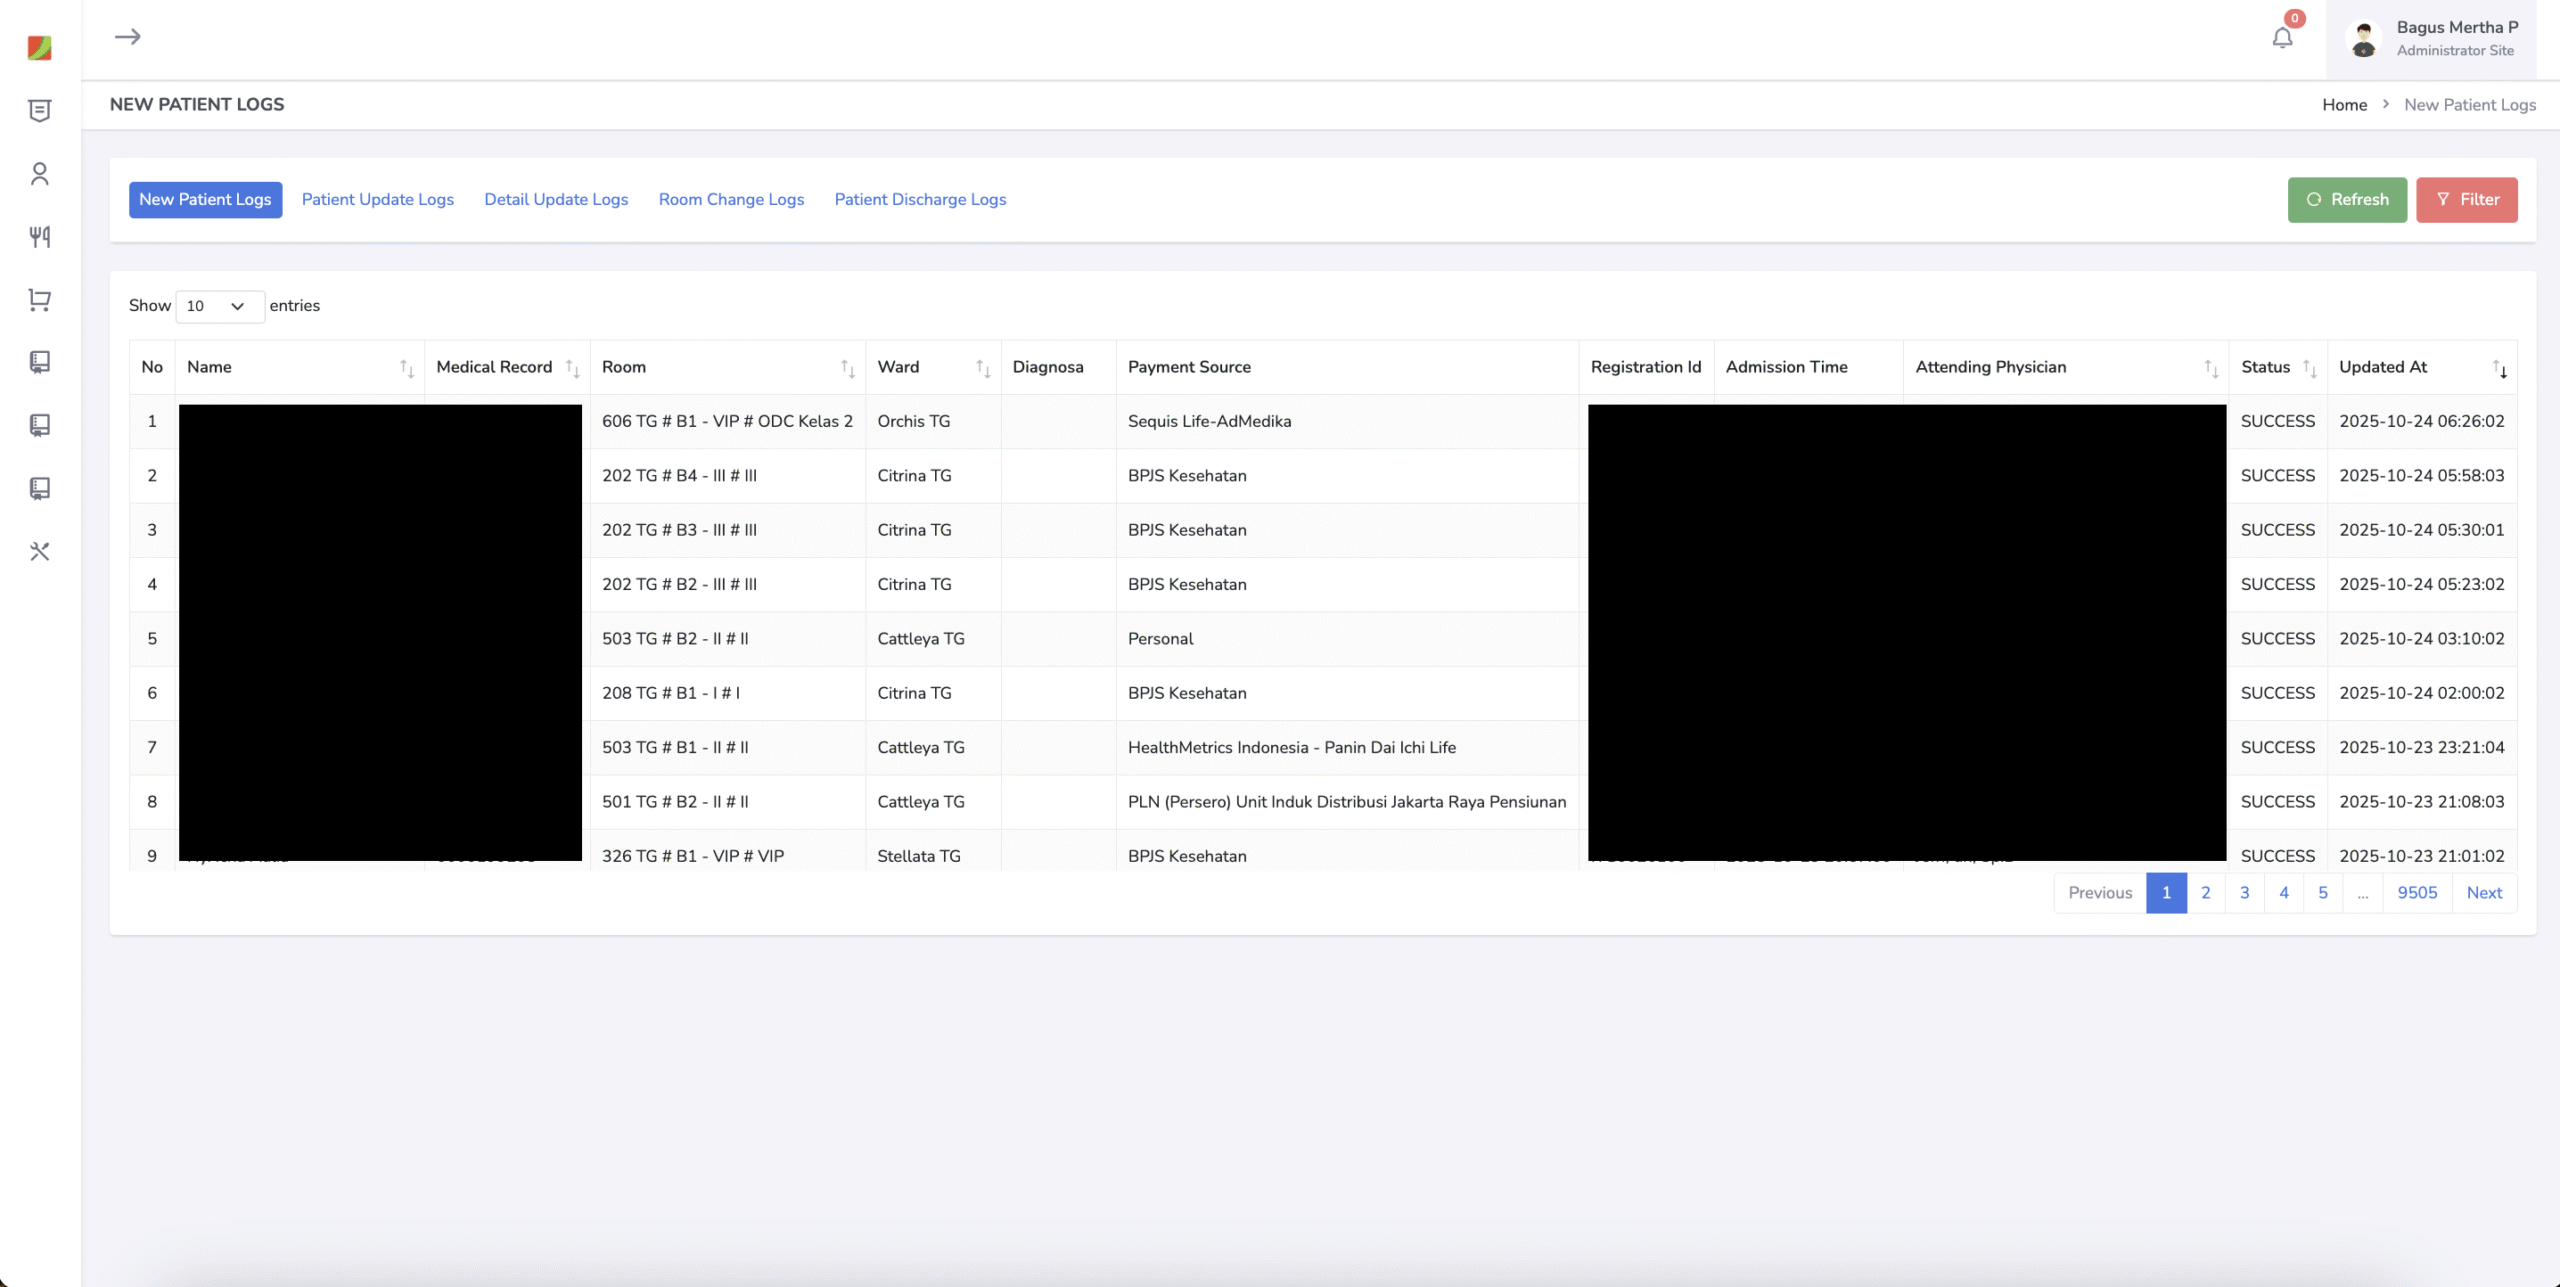The image size is (2560, 1287).
Task: Open the Show entries count dropdown
Action: (220, 306)
